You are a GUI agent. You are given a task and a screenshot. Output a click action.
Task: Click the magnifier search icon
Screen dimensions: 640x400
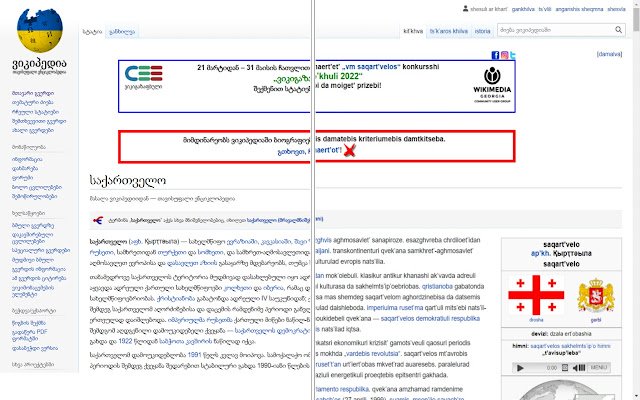(618, 30)
